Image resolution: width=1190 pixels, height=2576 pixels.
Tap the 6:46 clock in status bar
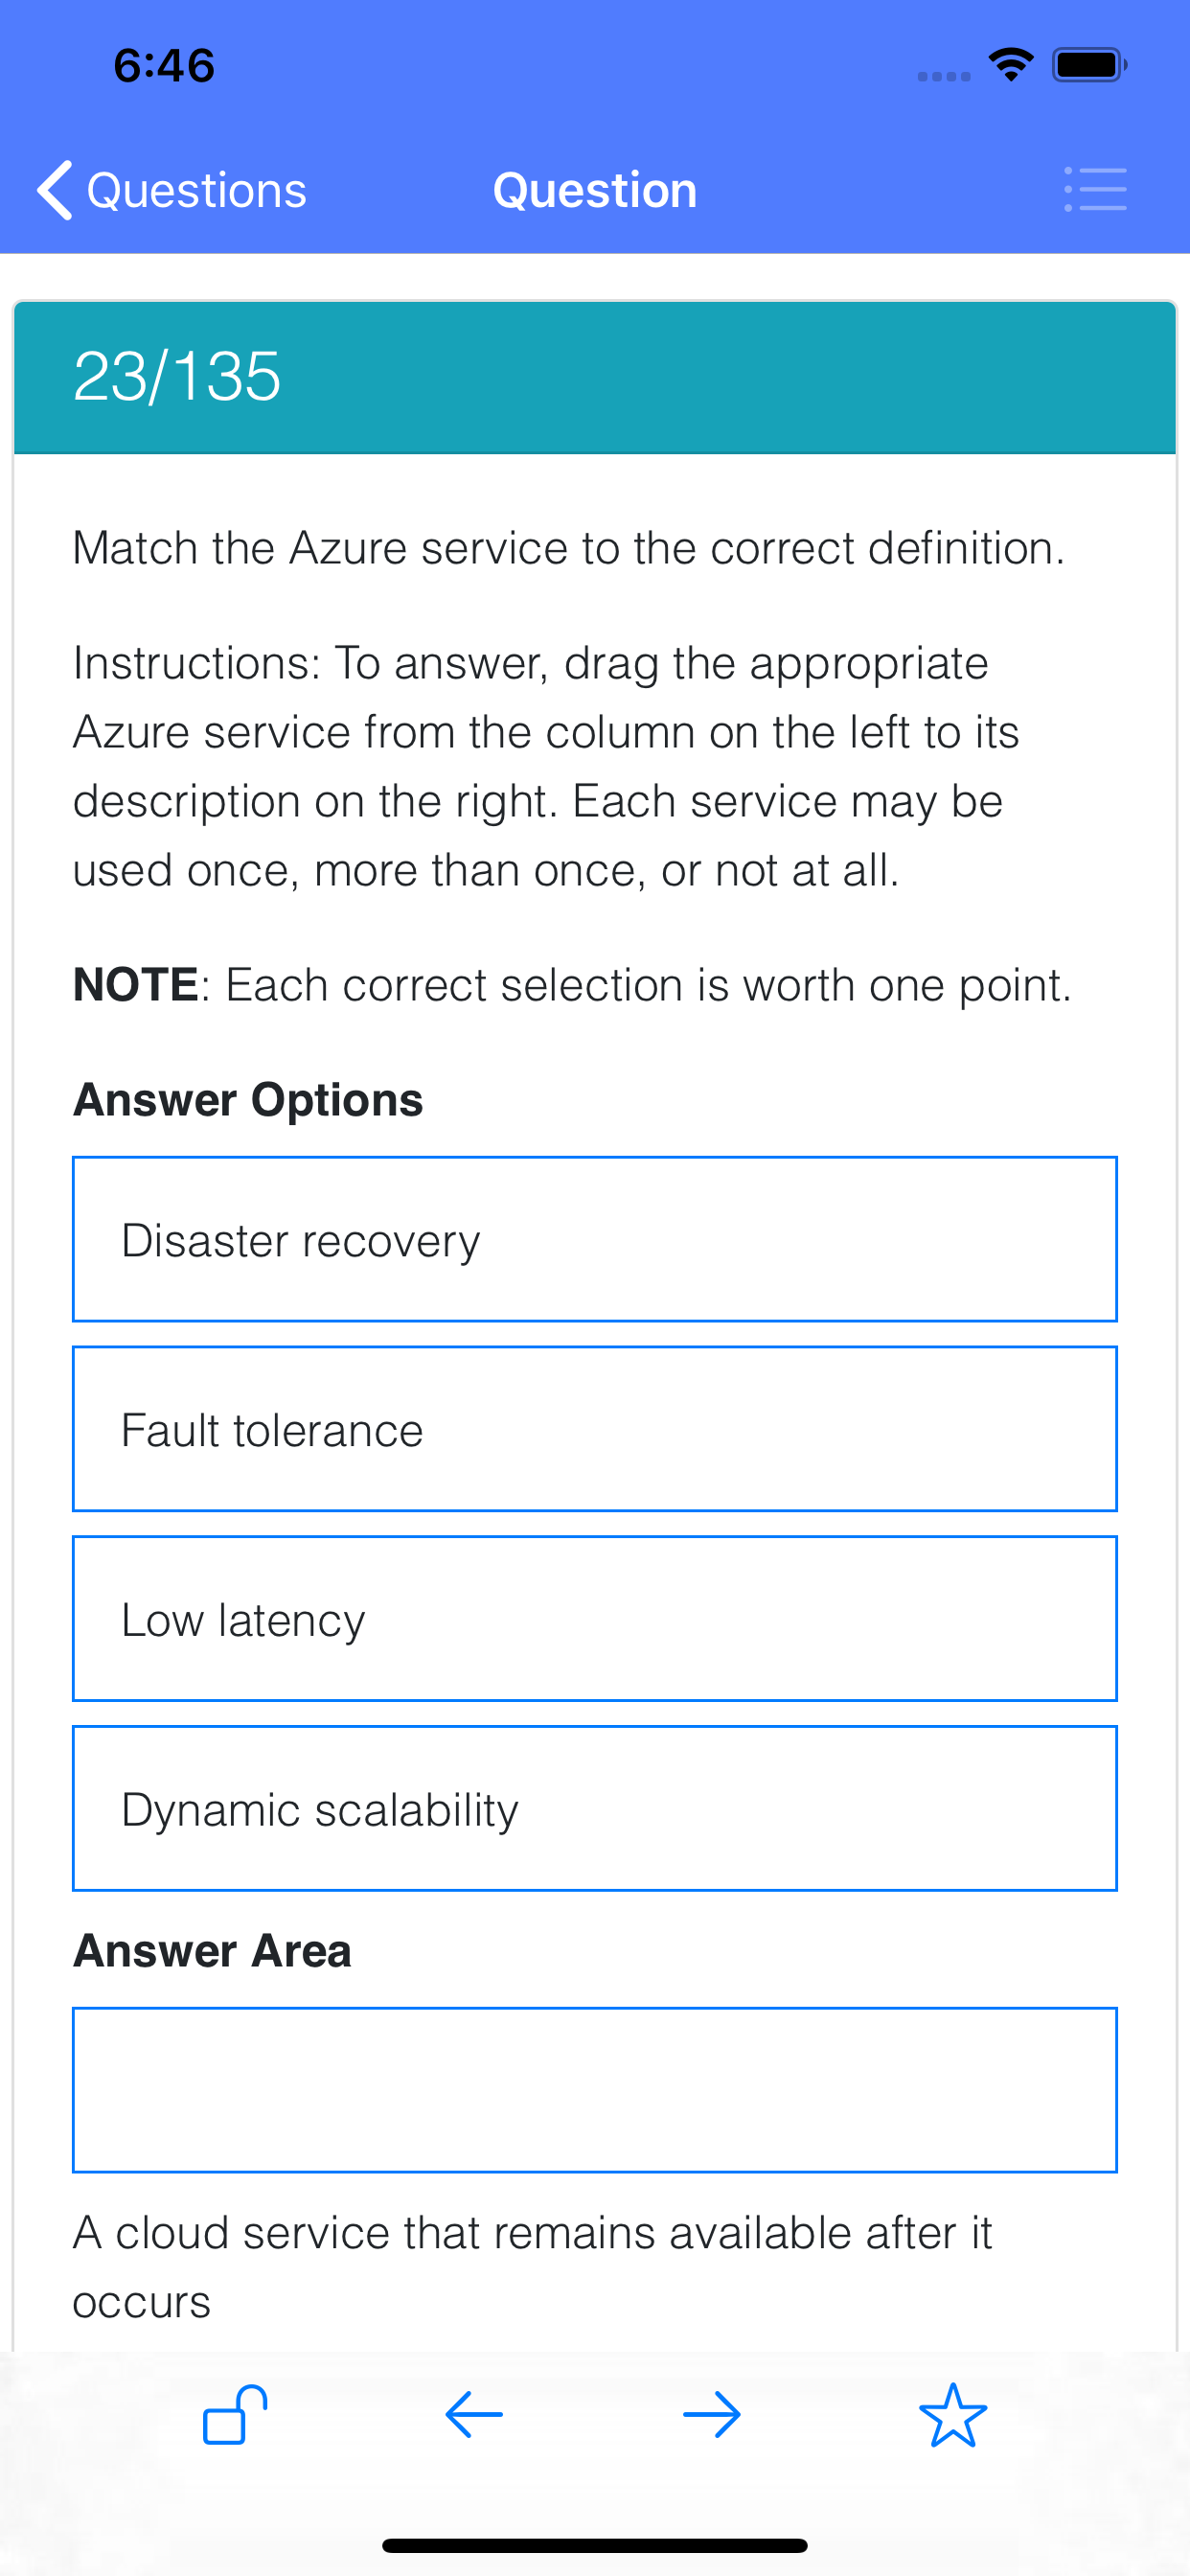[164, 66]
